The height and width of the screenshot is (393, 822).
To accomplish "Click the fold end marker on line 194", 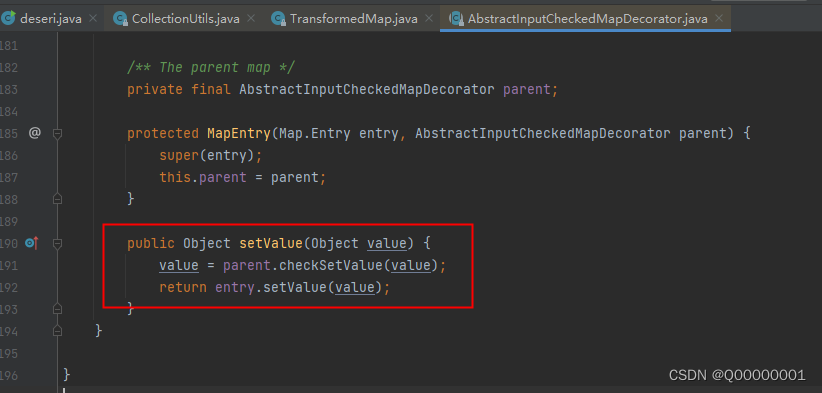I will (58, 331).
